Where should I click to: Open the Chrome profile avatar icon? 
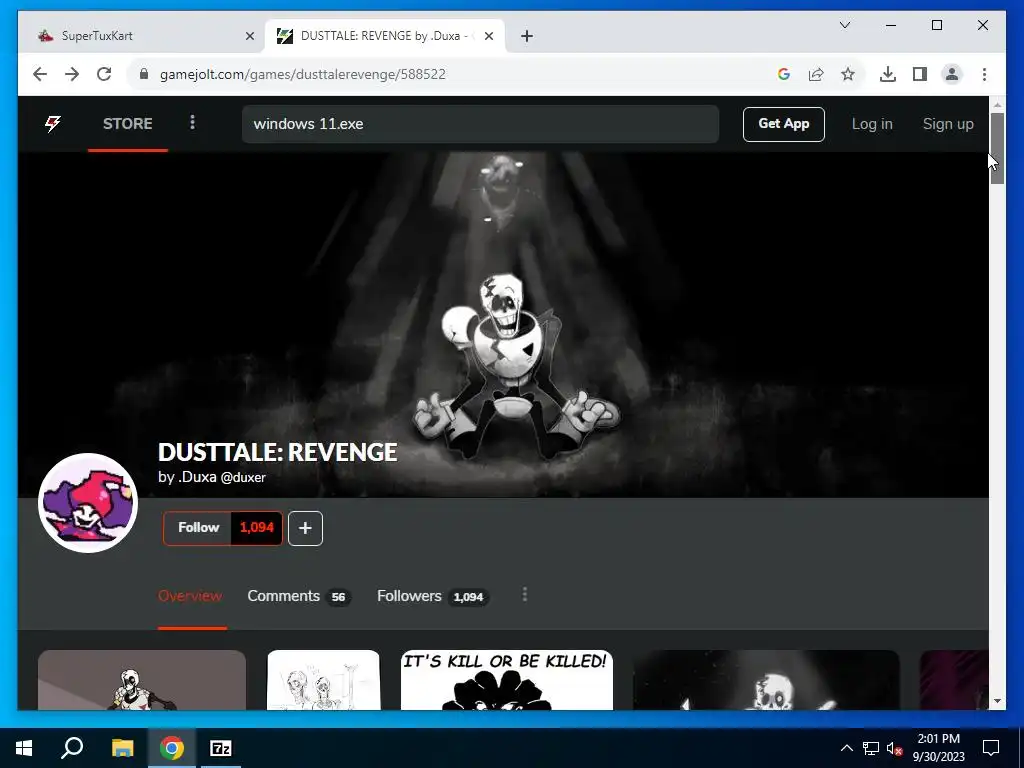coord(952,74)
